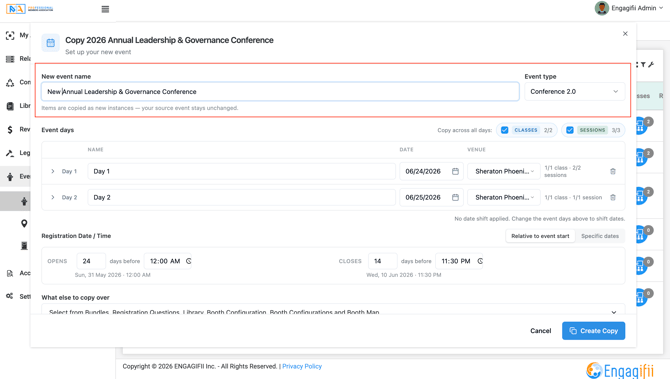Open calendar picker for 06/25/2026 date
The height and width of the screenshot is (379, 670).
pos(455,197)
